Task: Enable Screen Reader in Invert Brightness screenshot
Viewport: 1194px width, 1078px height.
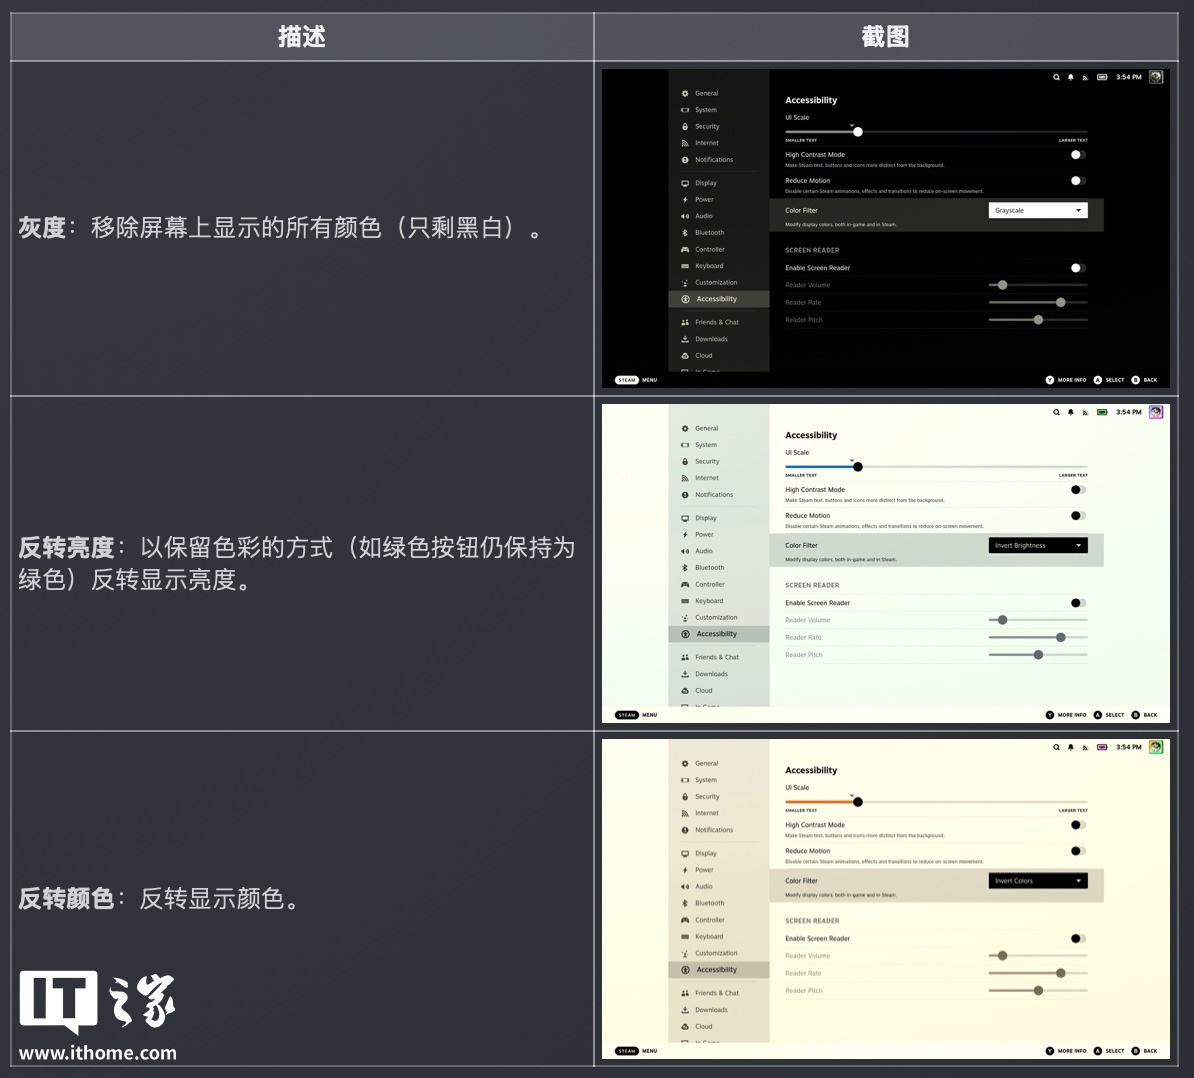Action: click(x=1077, y=603)
